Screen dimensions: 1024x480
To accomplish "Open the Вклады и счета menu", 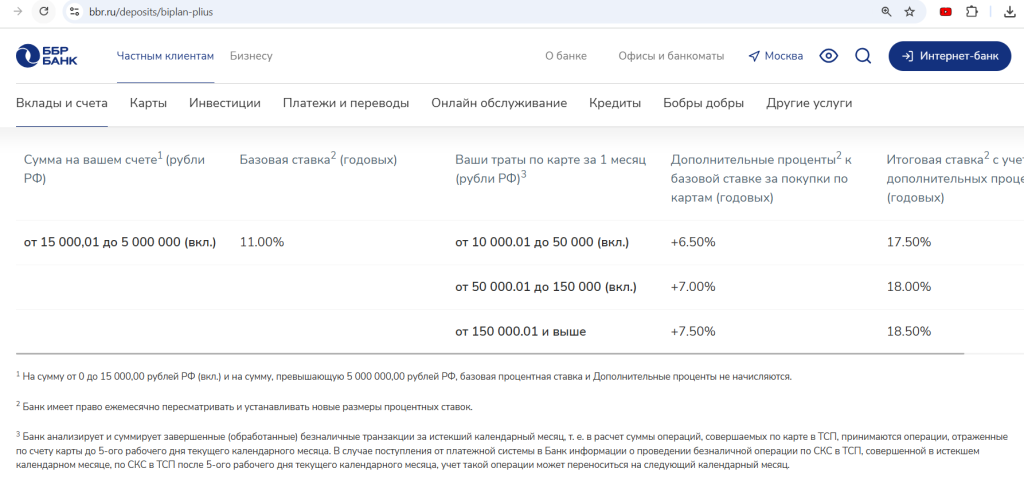I will [62, 103].
